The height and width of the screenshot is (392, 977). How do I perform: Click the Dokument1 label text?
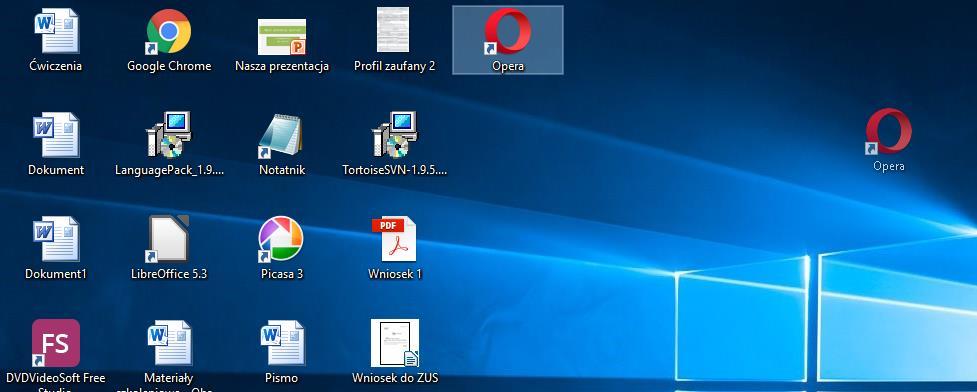tap(55, 274)
